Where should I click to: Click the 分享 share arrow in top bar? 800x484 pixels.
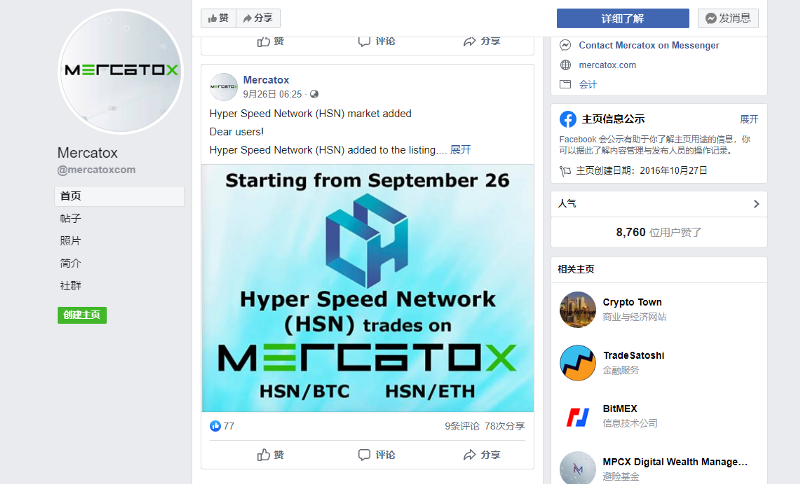coord(258,18)
